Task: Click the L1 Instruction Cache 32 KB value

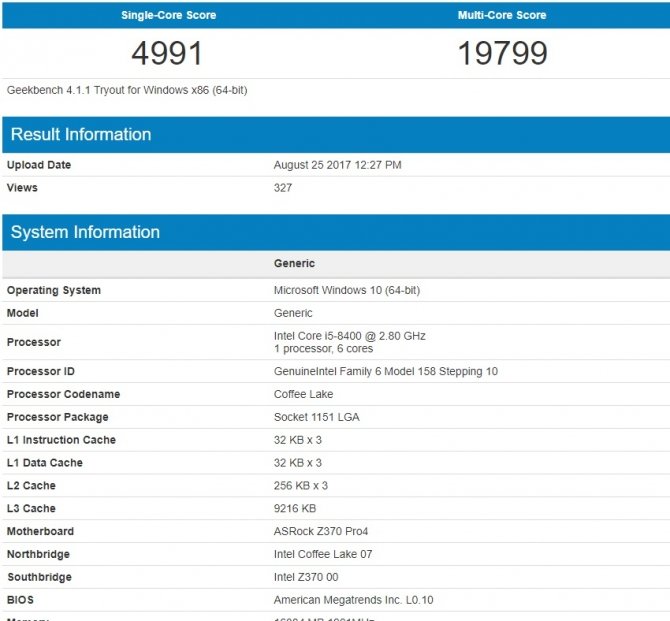Action: 298,440
